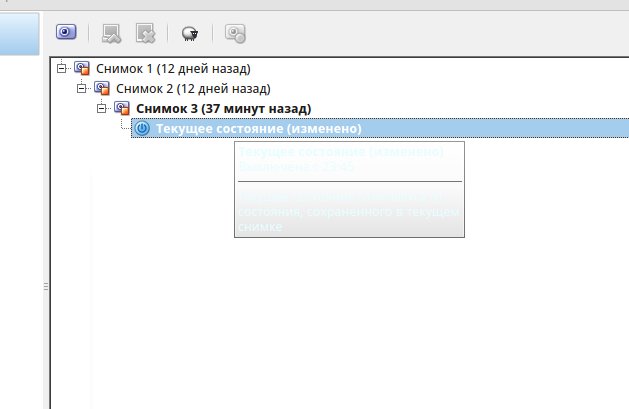Select Текущее состояние (изменено) row

pos(380,128)
